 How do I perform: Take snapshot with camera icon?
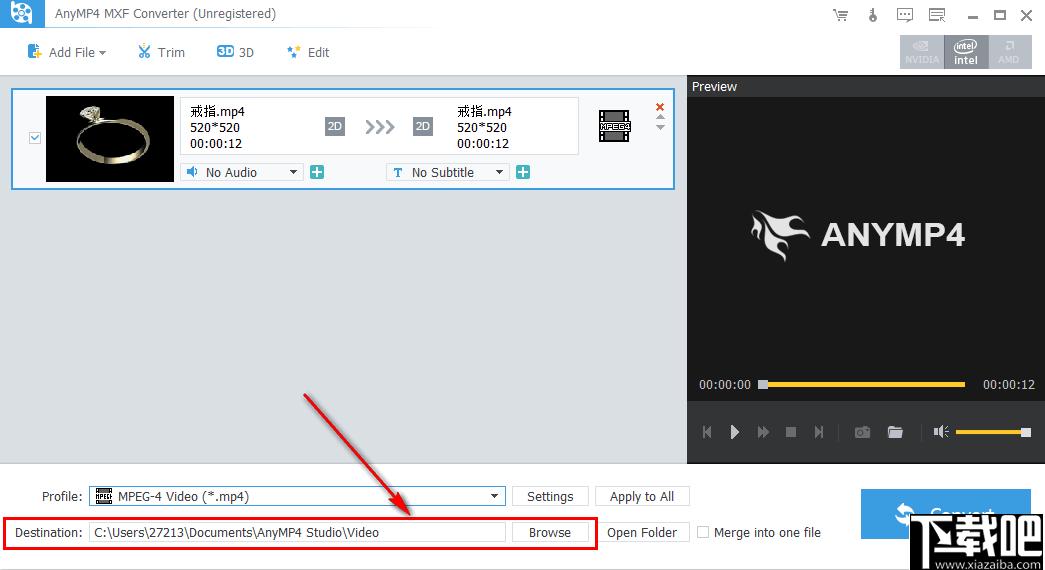(x=862, y=432)
